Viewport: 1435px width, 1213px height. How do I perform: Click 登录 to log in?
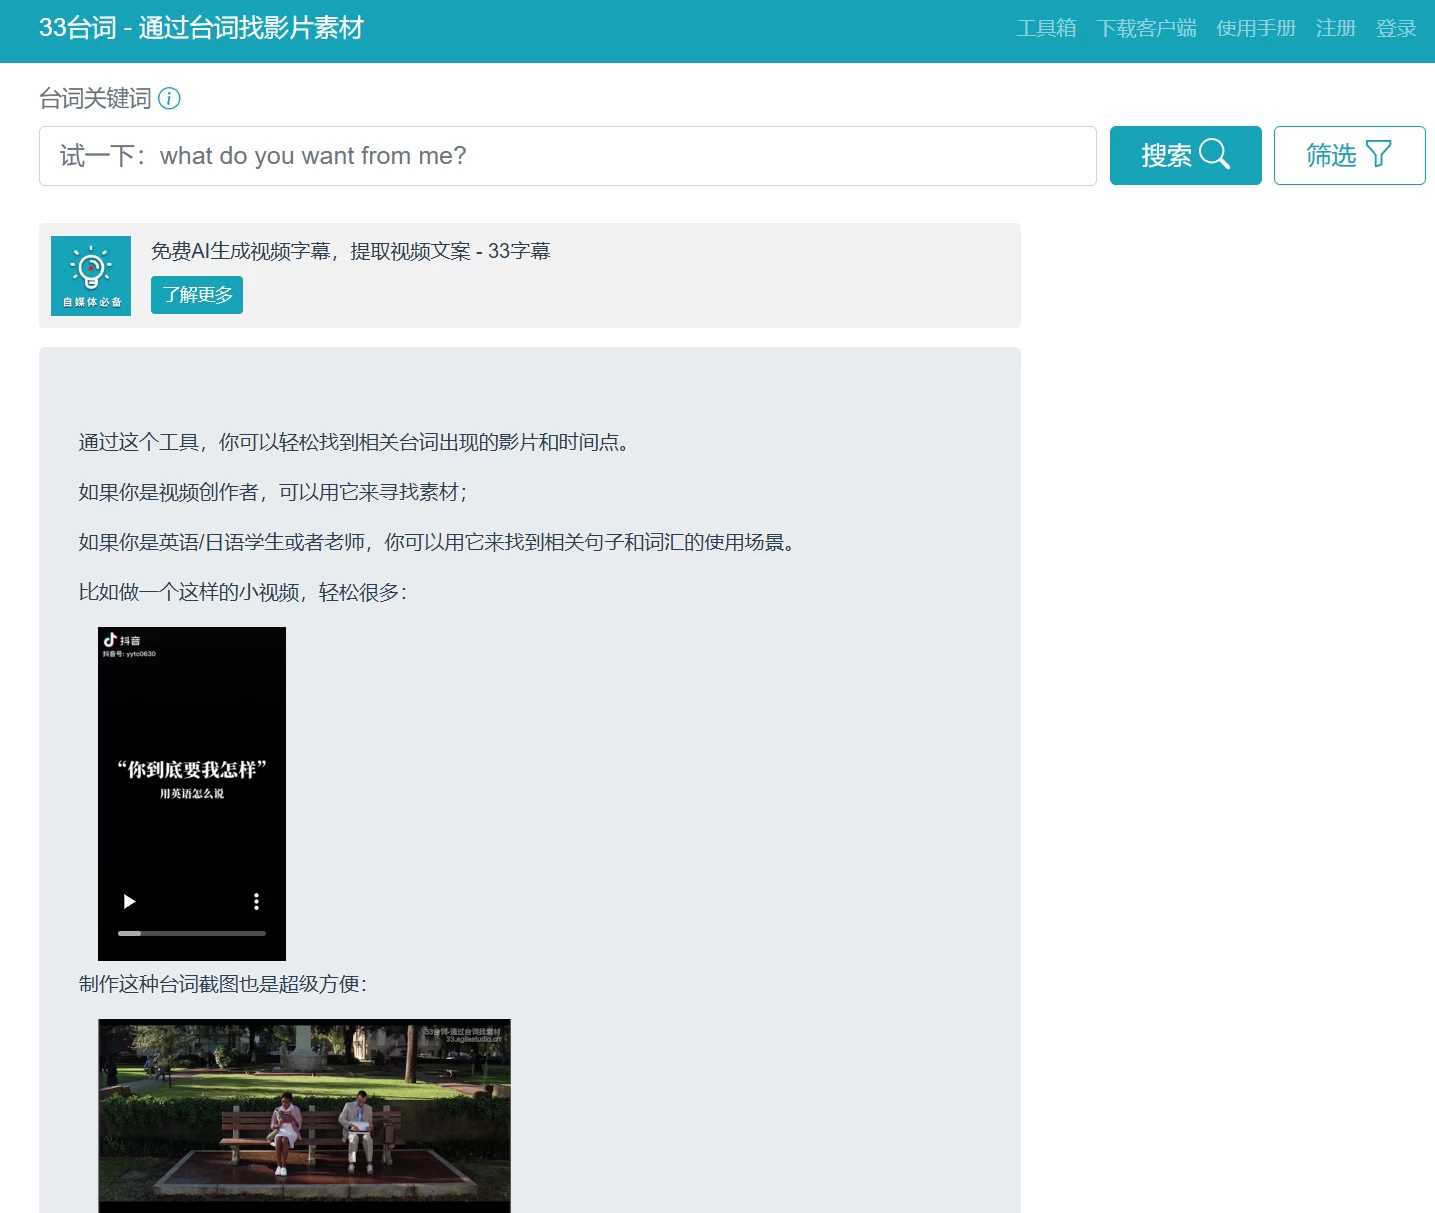point(1396,28)
